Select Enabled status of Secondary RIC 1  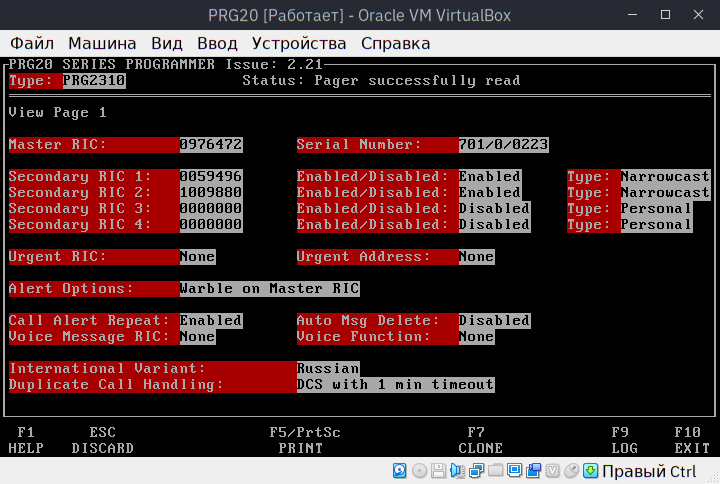tap(489, 177)
